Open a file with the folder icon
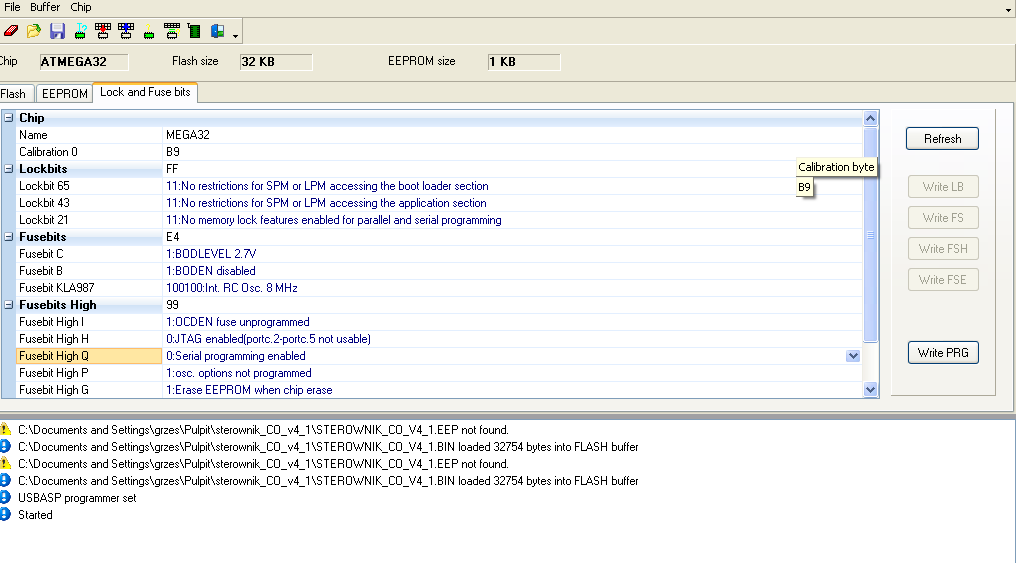Screen dimensions: 1016x563 (x=34, y=31)
